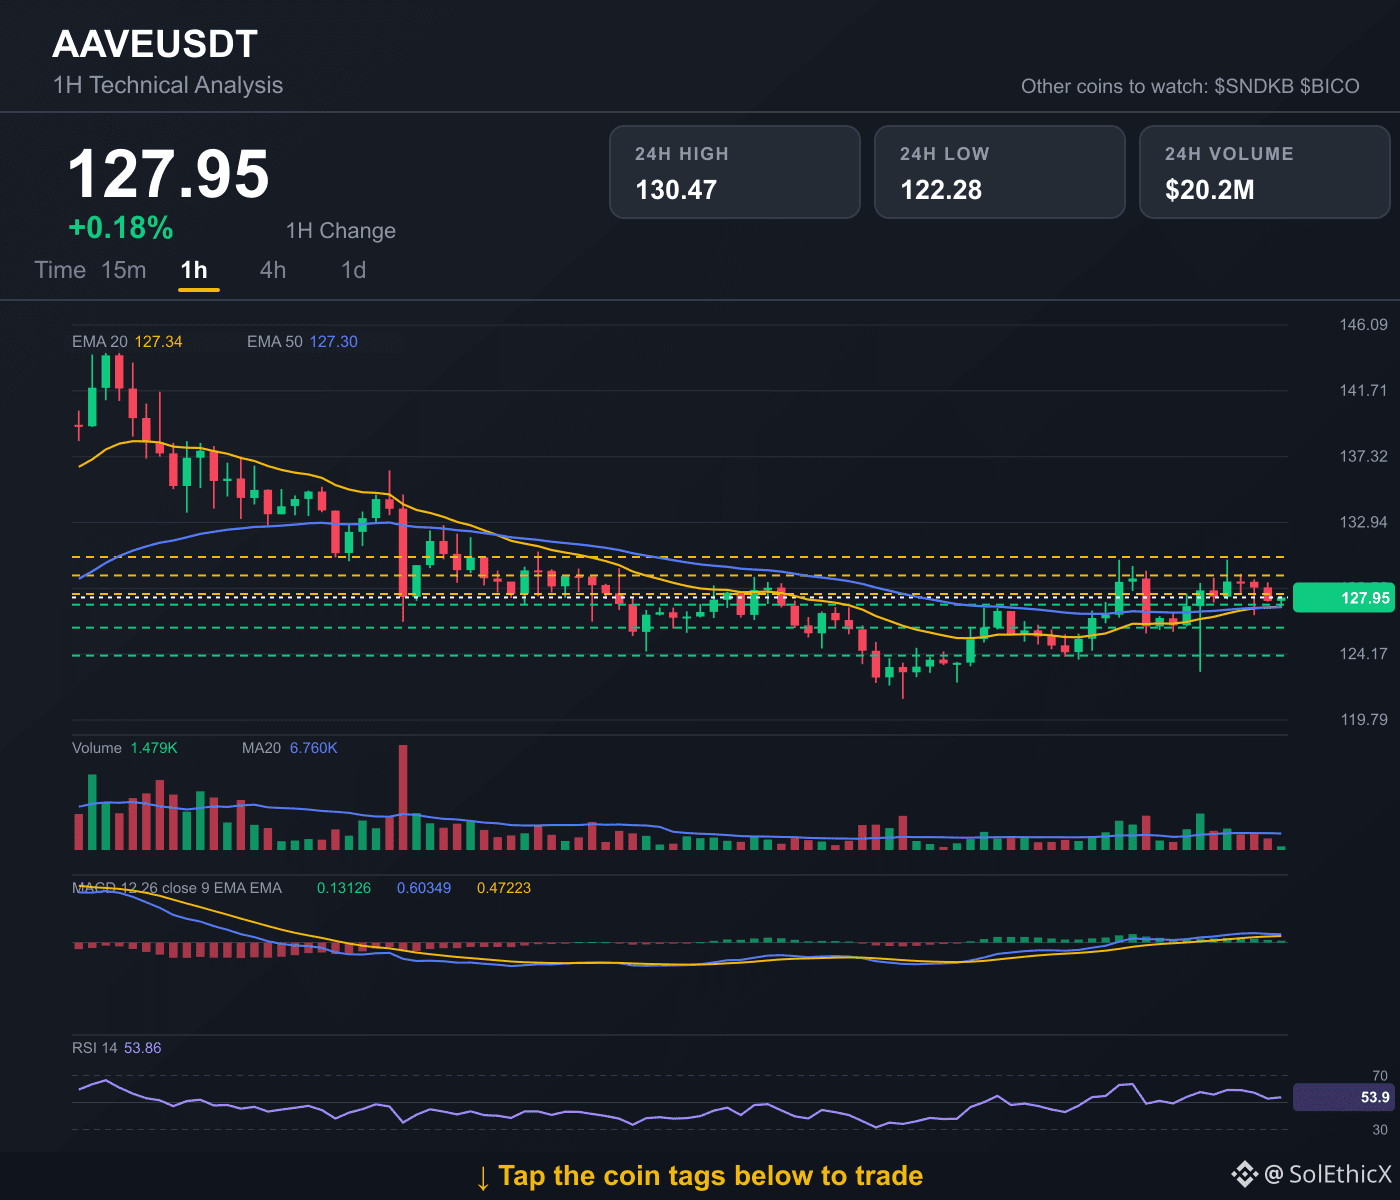Click the +0.18% change figure
This screenshot has width=1400, height=1200.
coord(121,228)
